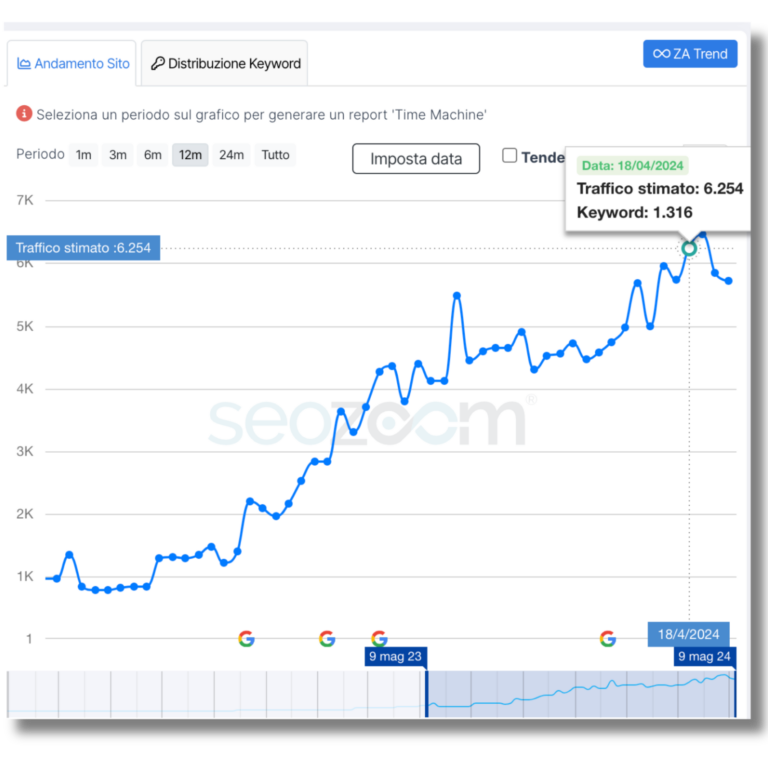768x768 pixels.
Task: Click the red info icon beside Time Machine hint
Action: 24,114
